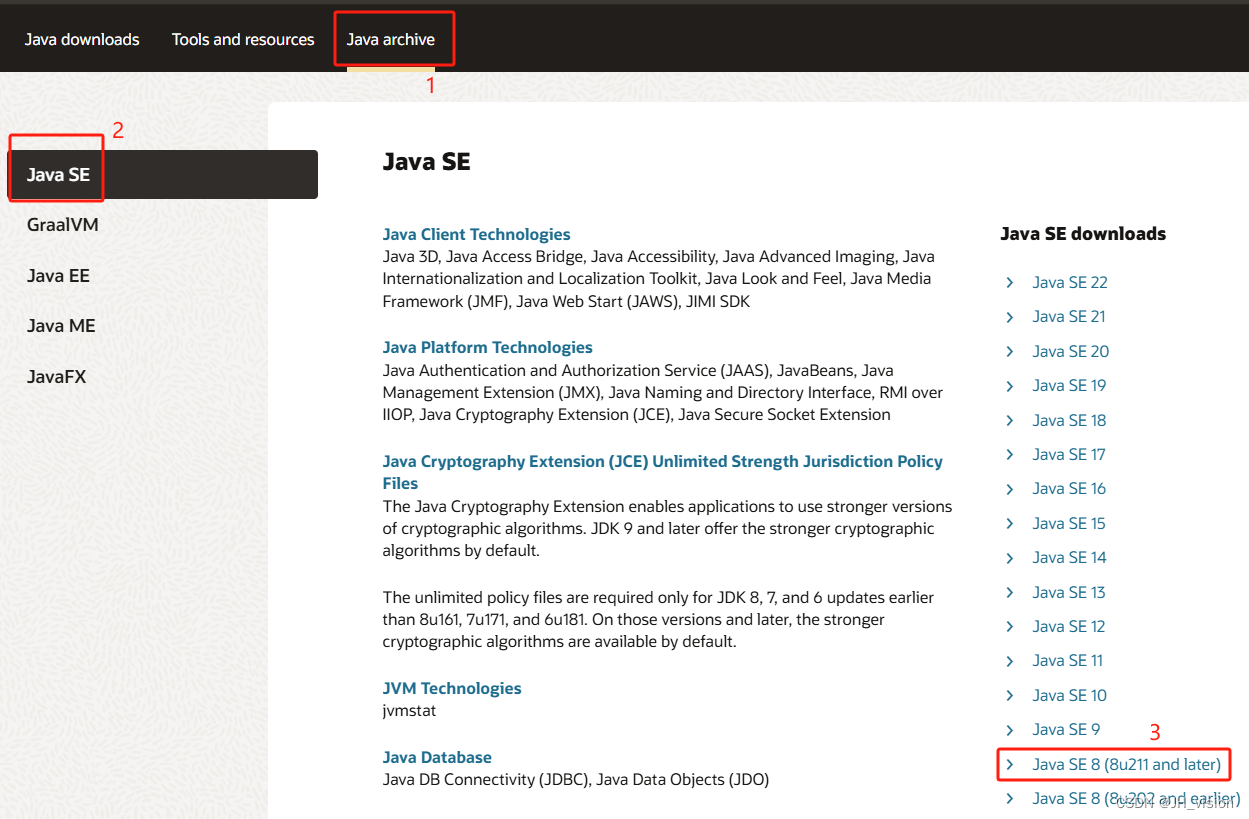Screen dimensions: 1249x819
Task: Select Java SE in the sidebar
Action: click(x=163, y=175)
